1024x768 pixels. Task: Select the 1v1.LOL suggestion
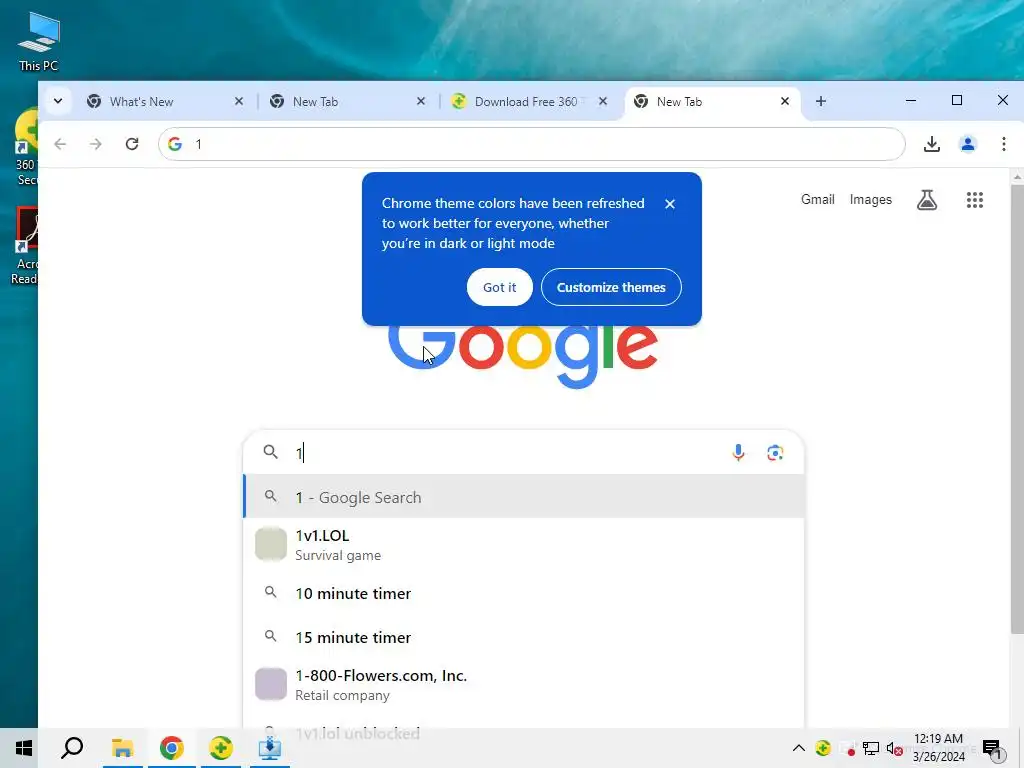[x=524, y=545]
